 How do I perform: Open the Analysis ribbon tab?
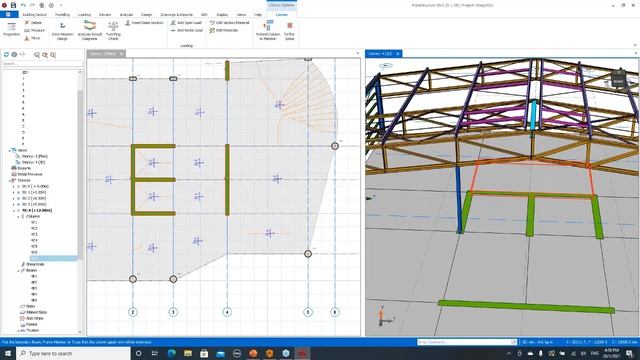pyautogui.click(x=126, y=15)
